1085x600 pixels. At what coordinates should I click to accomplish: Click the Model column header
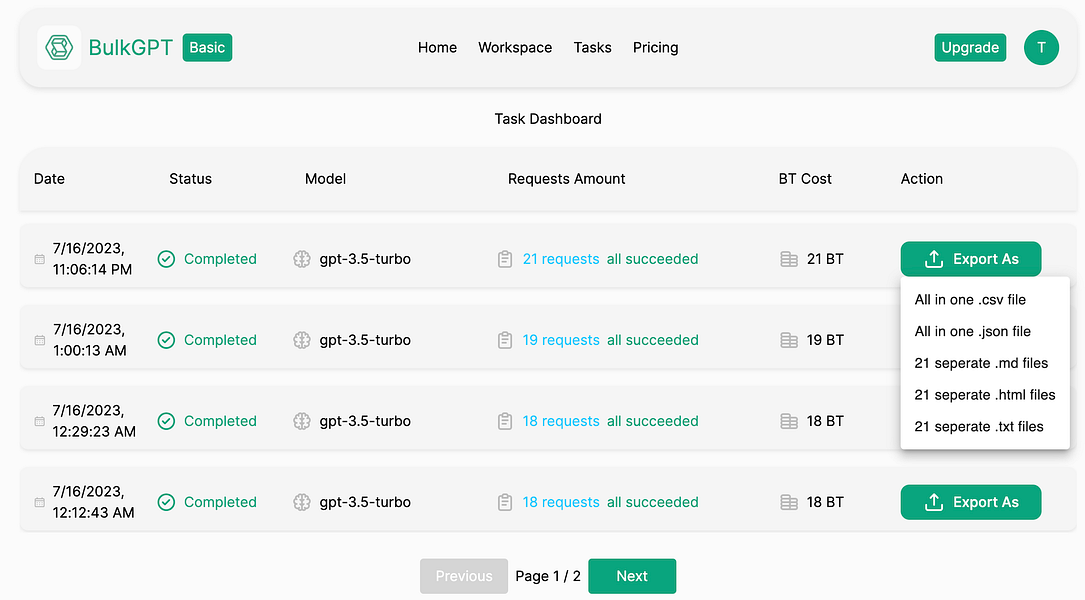(x=325, y=179)
